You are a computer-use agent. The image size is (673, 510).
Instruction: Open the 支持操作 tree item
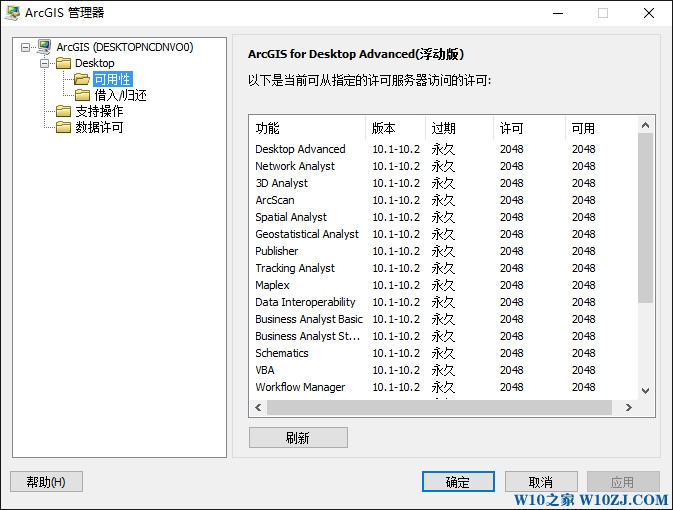click(x=99, y=111)
